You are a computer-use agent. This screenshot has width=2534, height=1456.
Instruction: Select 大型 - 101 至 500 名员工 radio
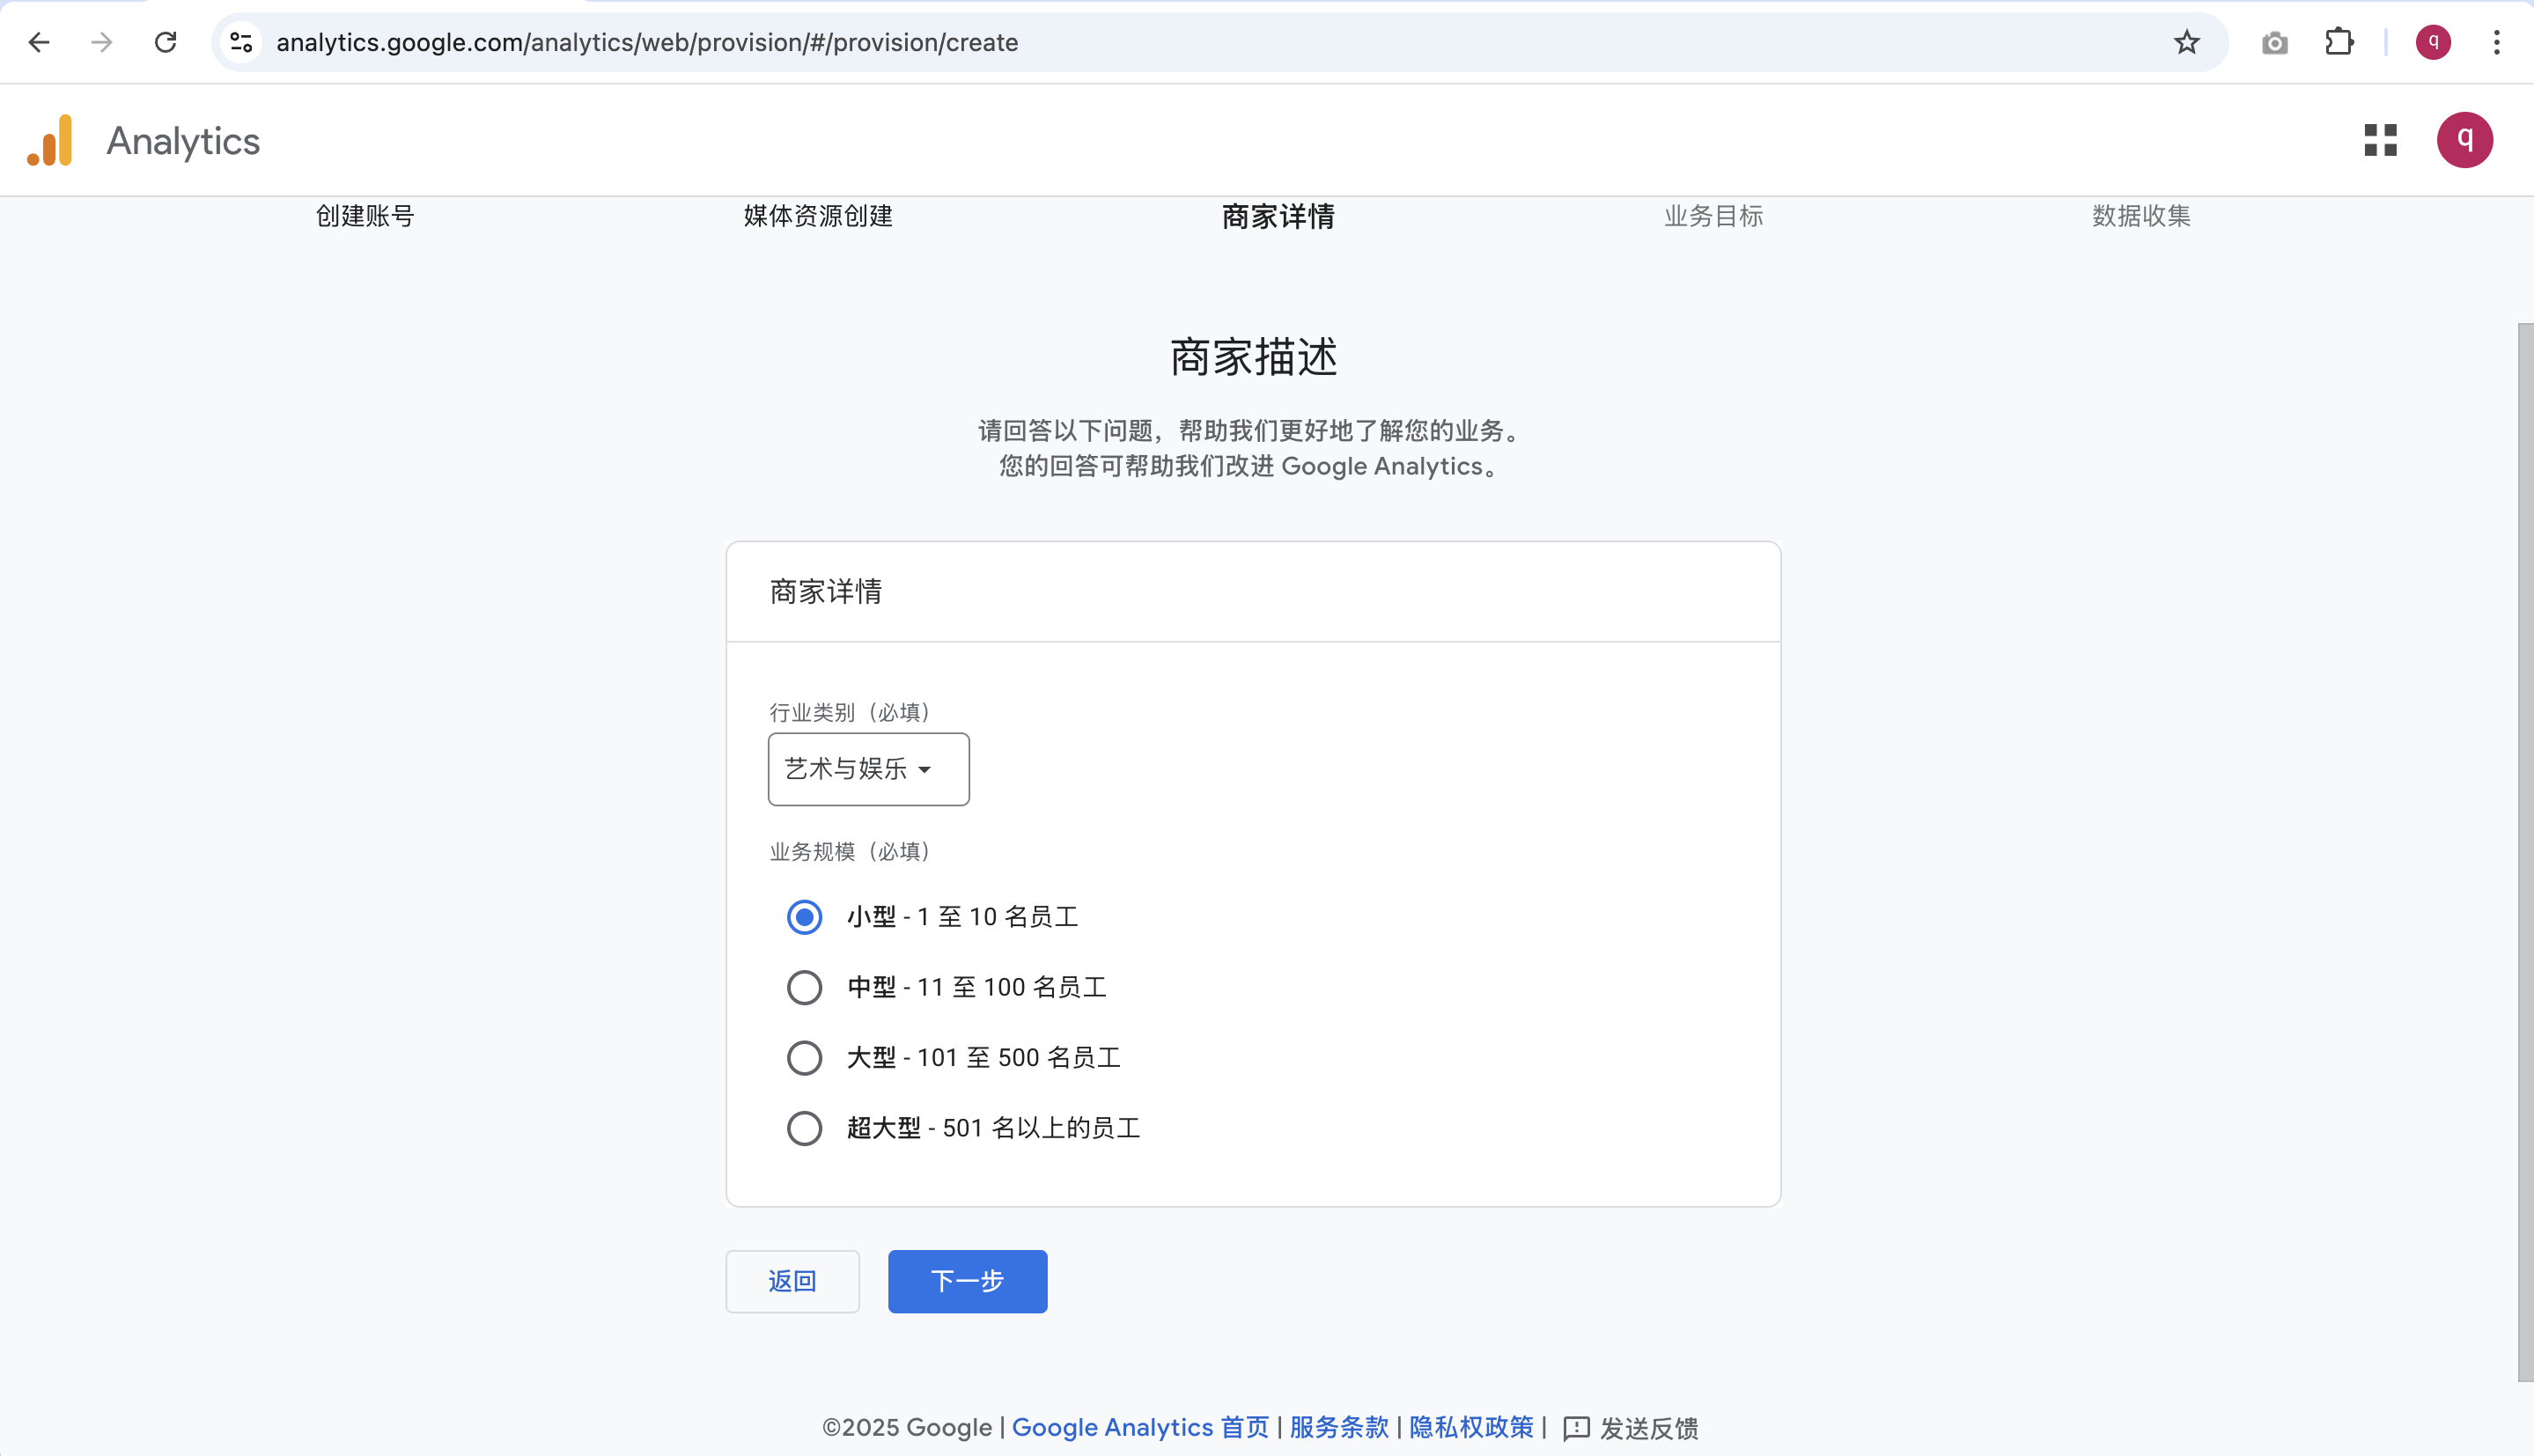click(804, 1058)
